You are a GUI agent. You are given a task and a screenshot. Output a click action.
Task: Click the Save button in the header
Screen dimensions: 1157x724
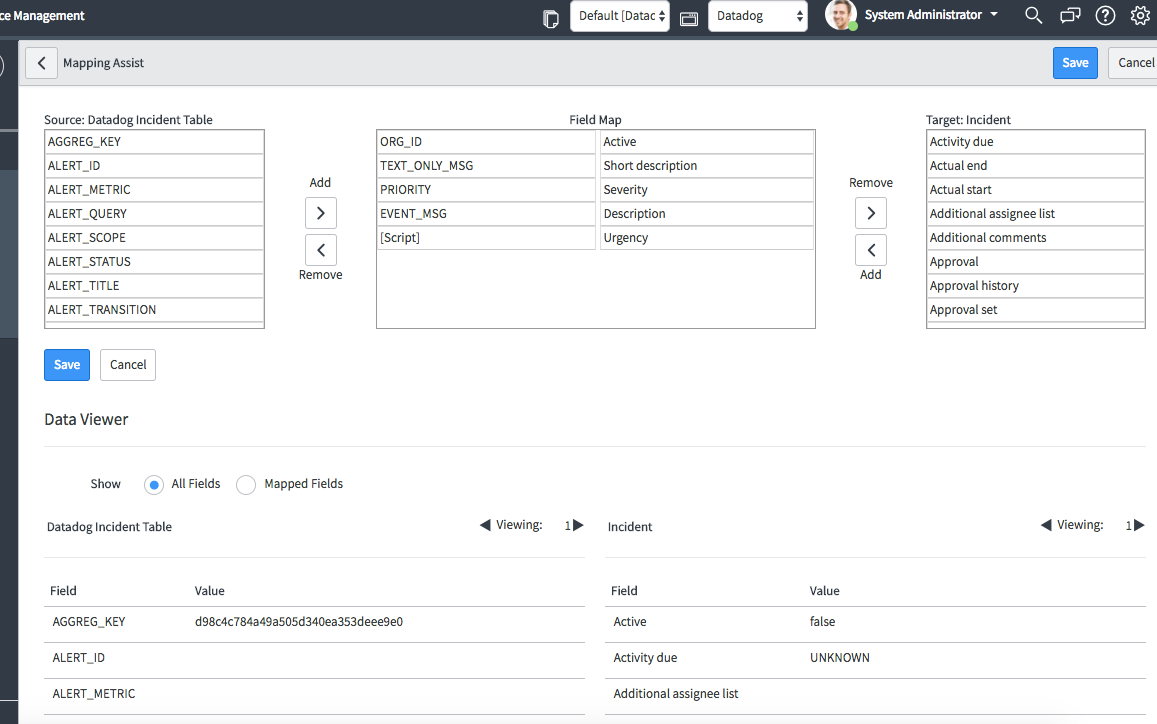pyautogui.click(x=1075, y=62)
